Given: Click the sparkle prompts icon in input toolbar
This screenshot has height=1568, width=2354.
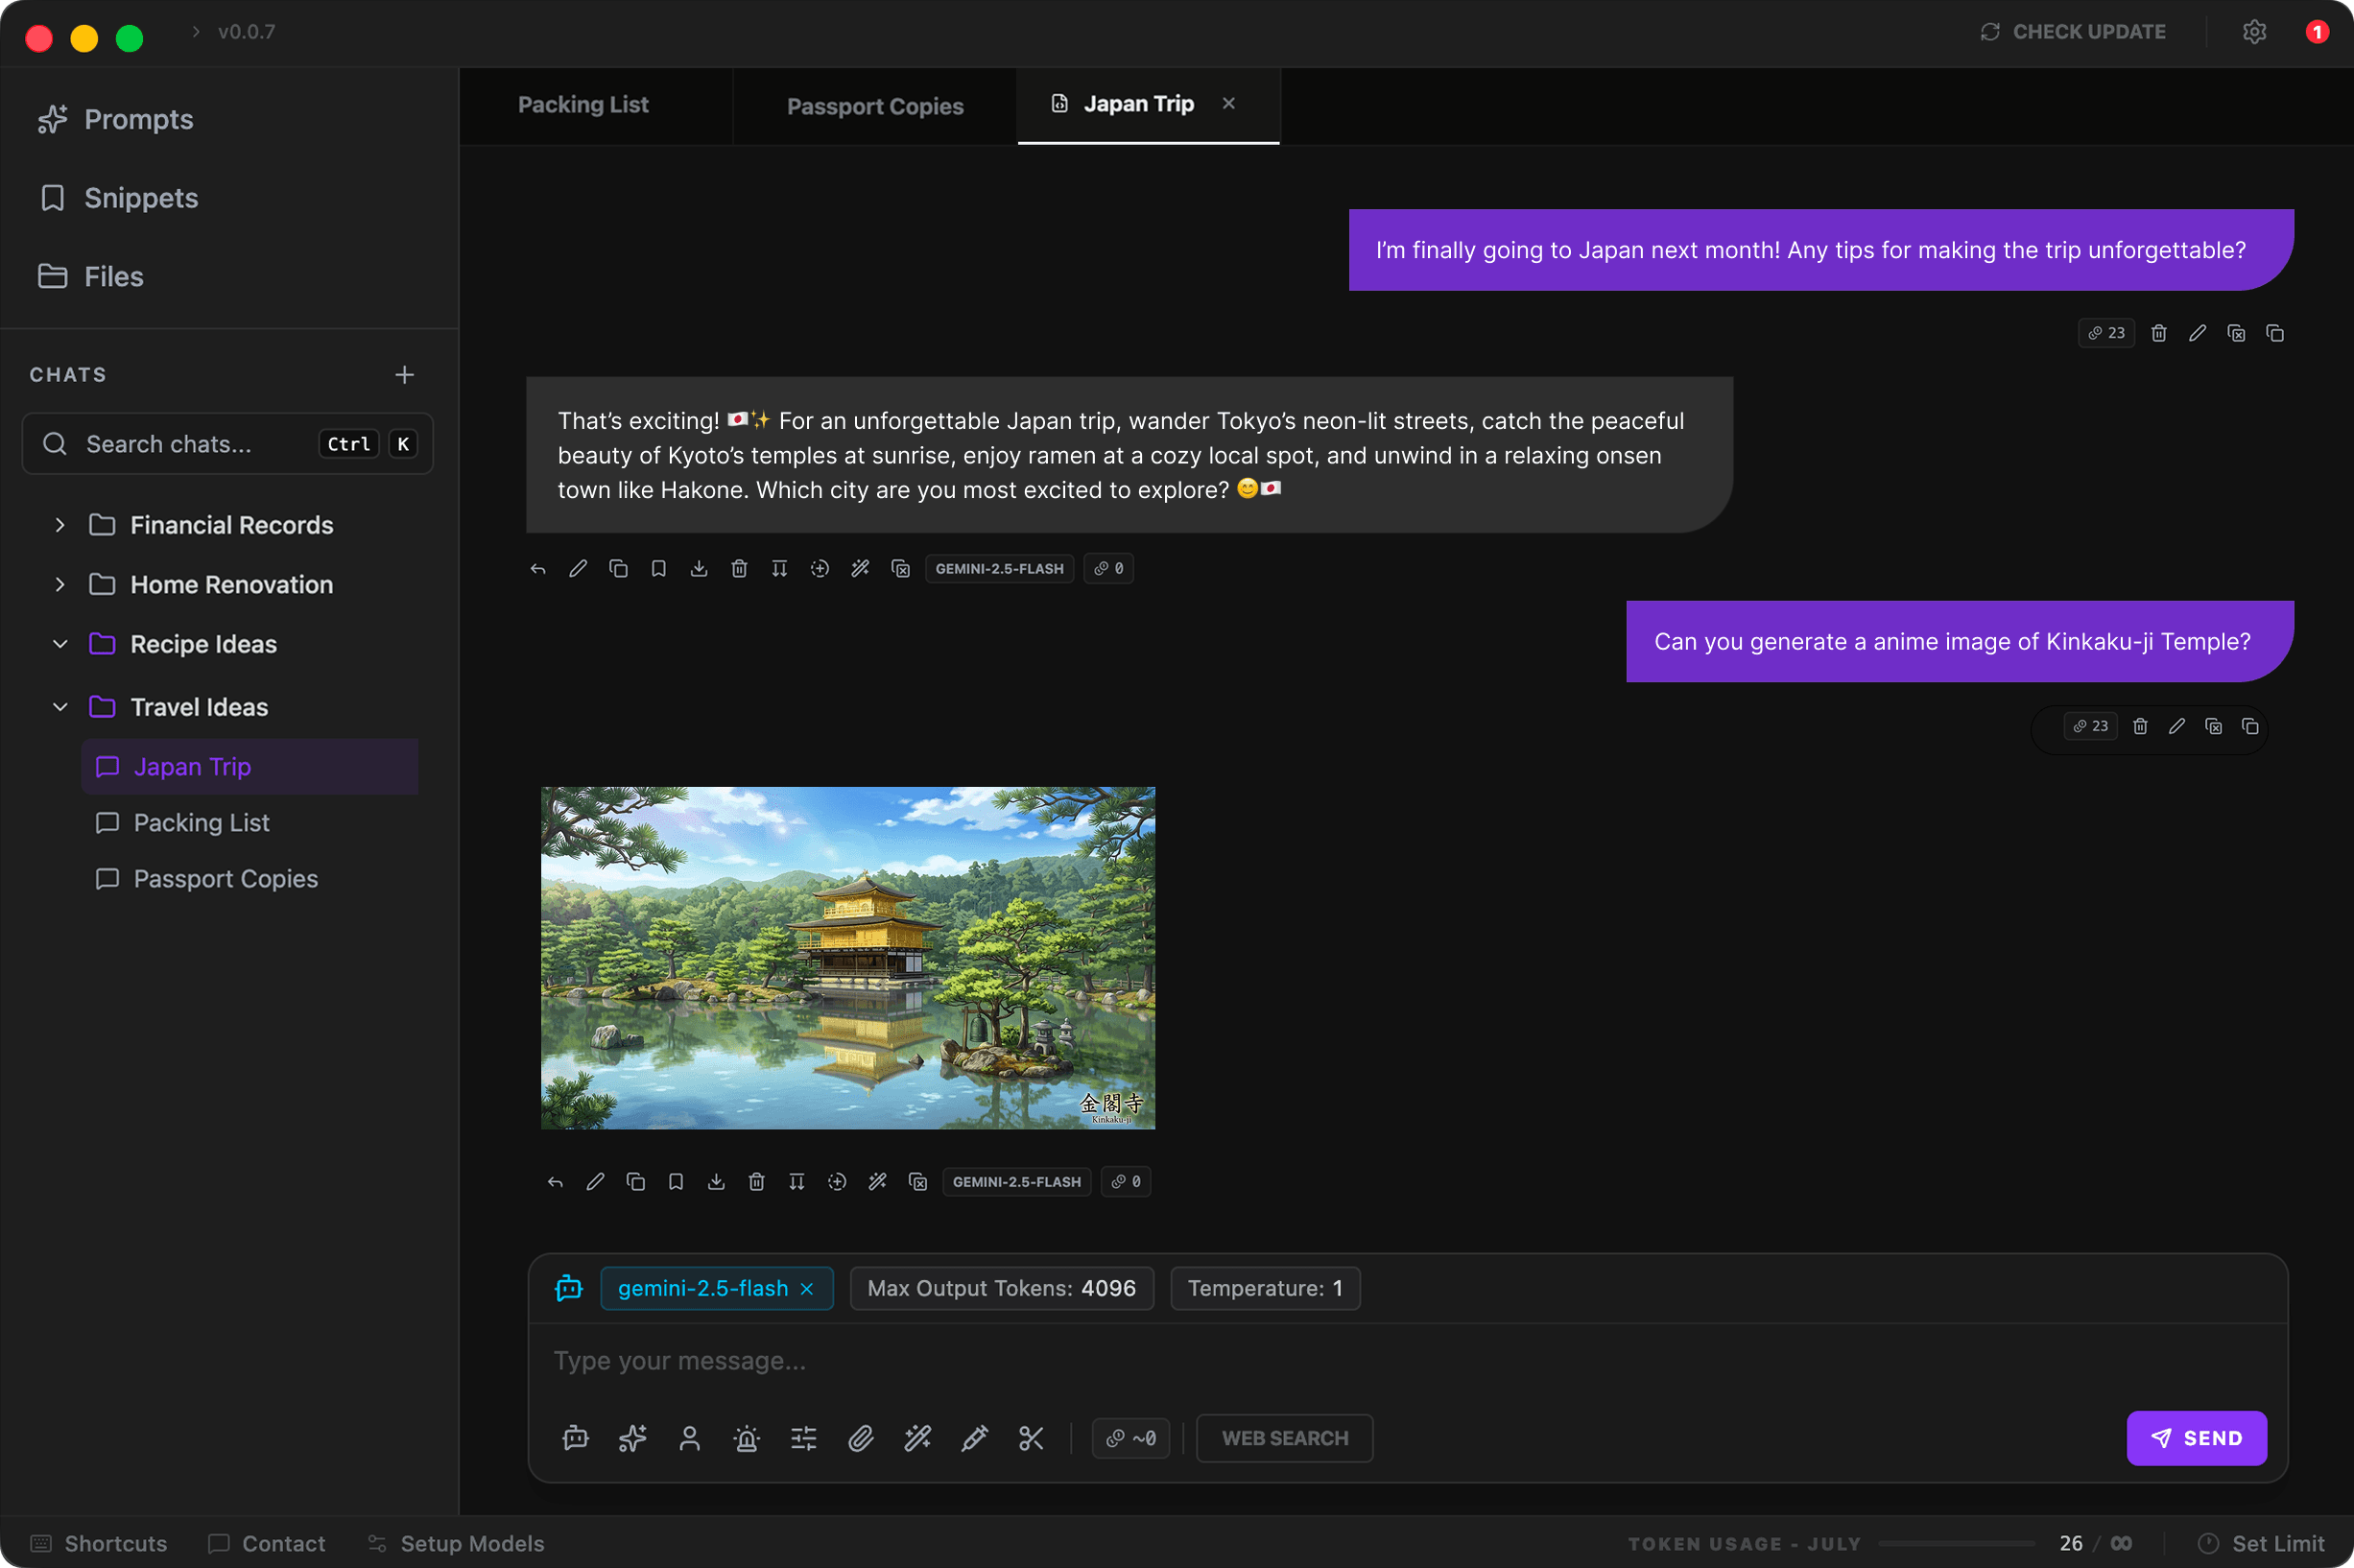Looking at the screenshot, I should pyautogui.click(x=633, y=1438).
